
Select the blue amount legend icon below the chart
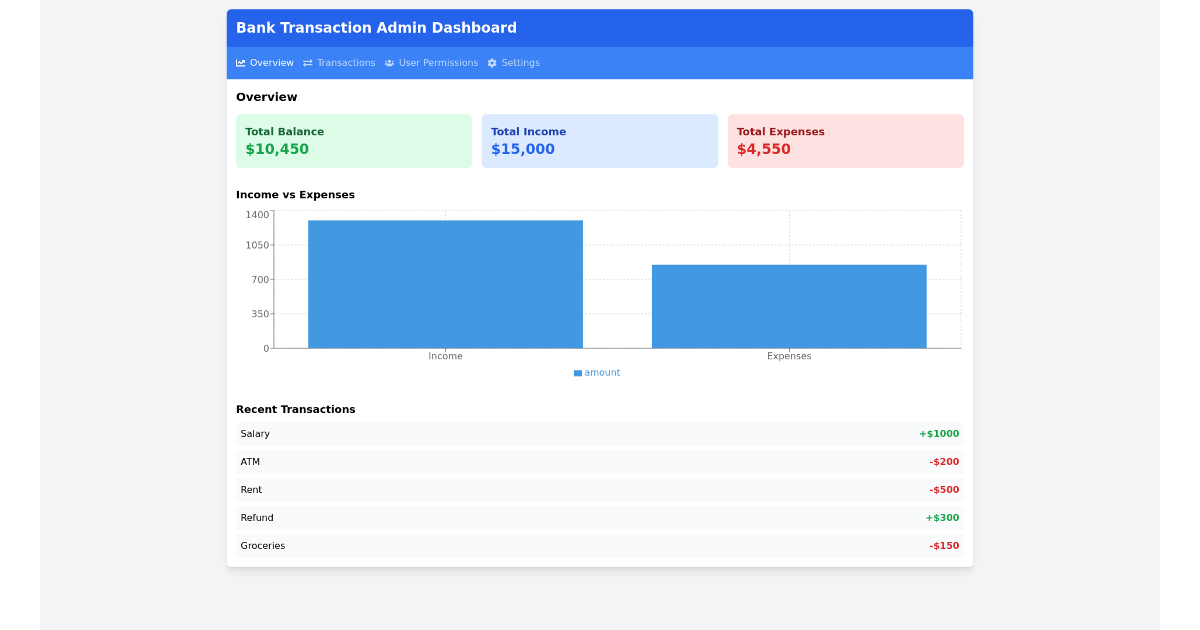click(x=577, y=372)
